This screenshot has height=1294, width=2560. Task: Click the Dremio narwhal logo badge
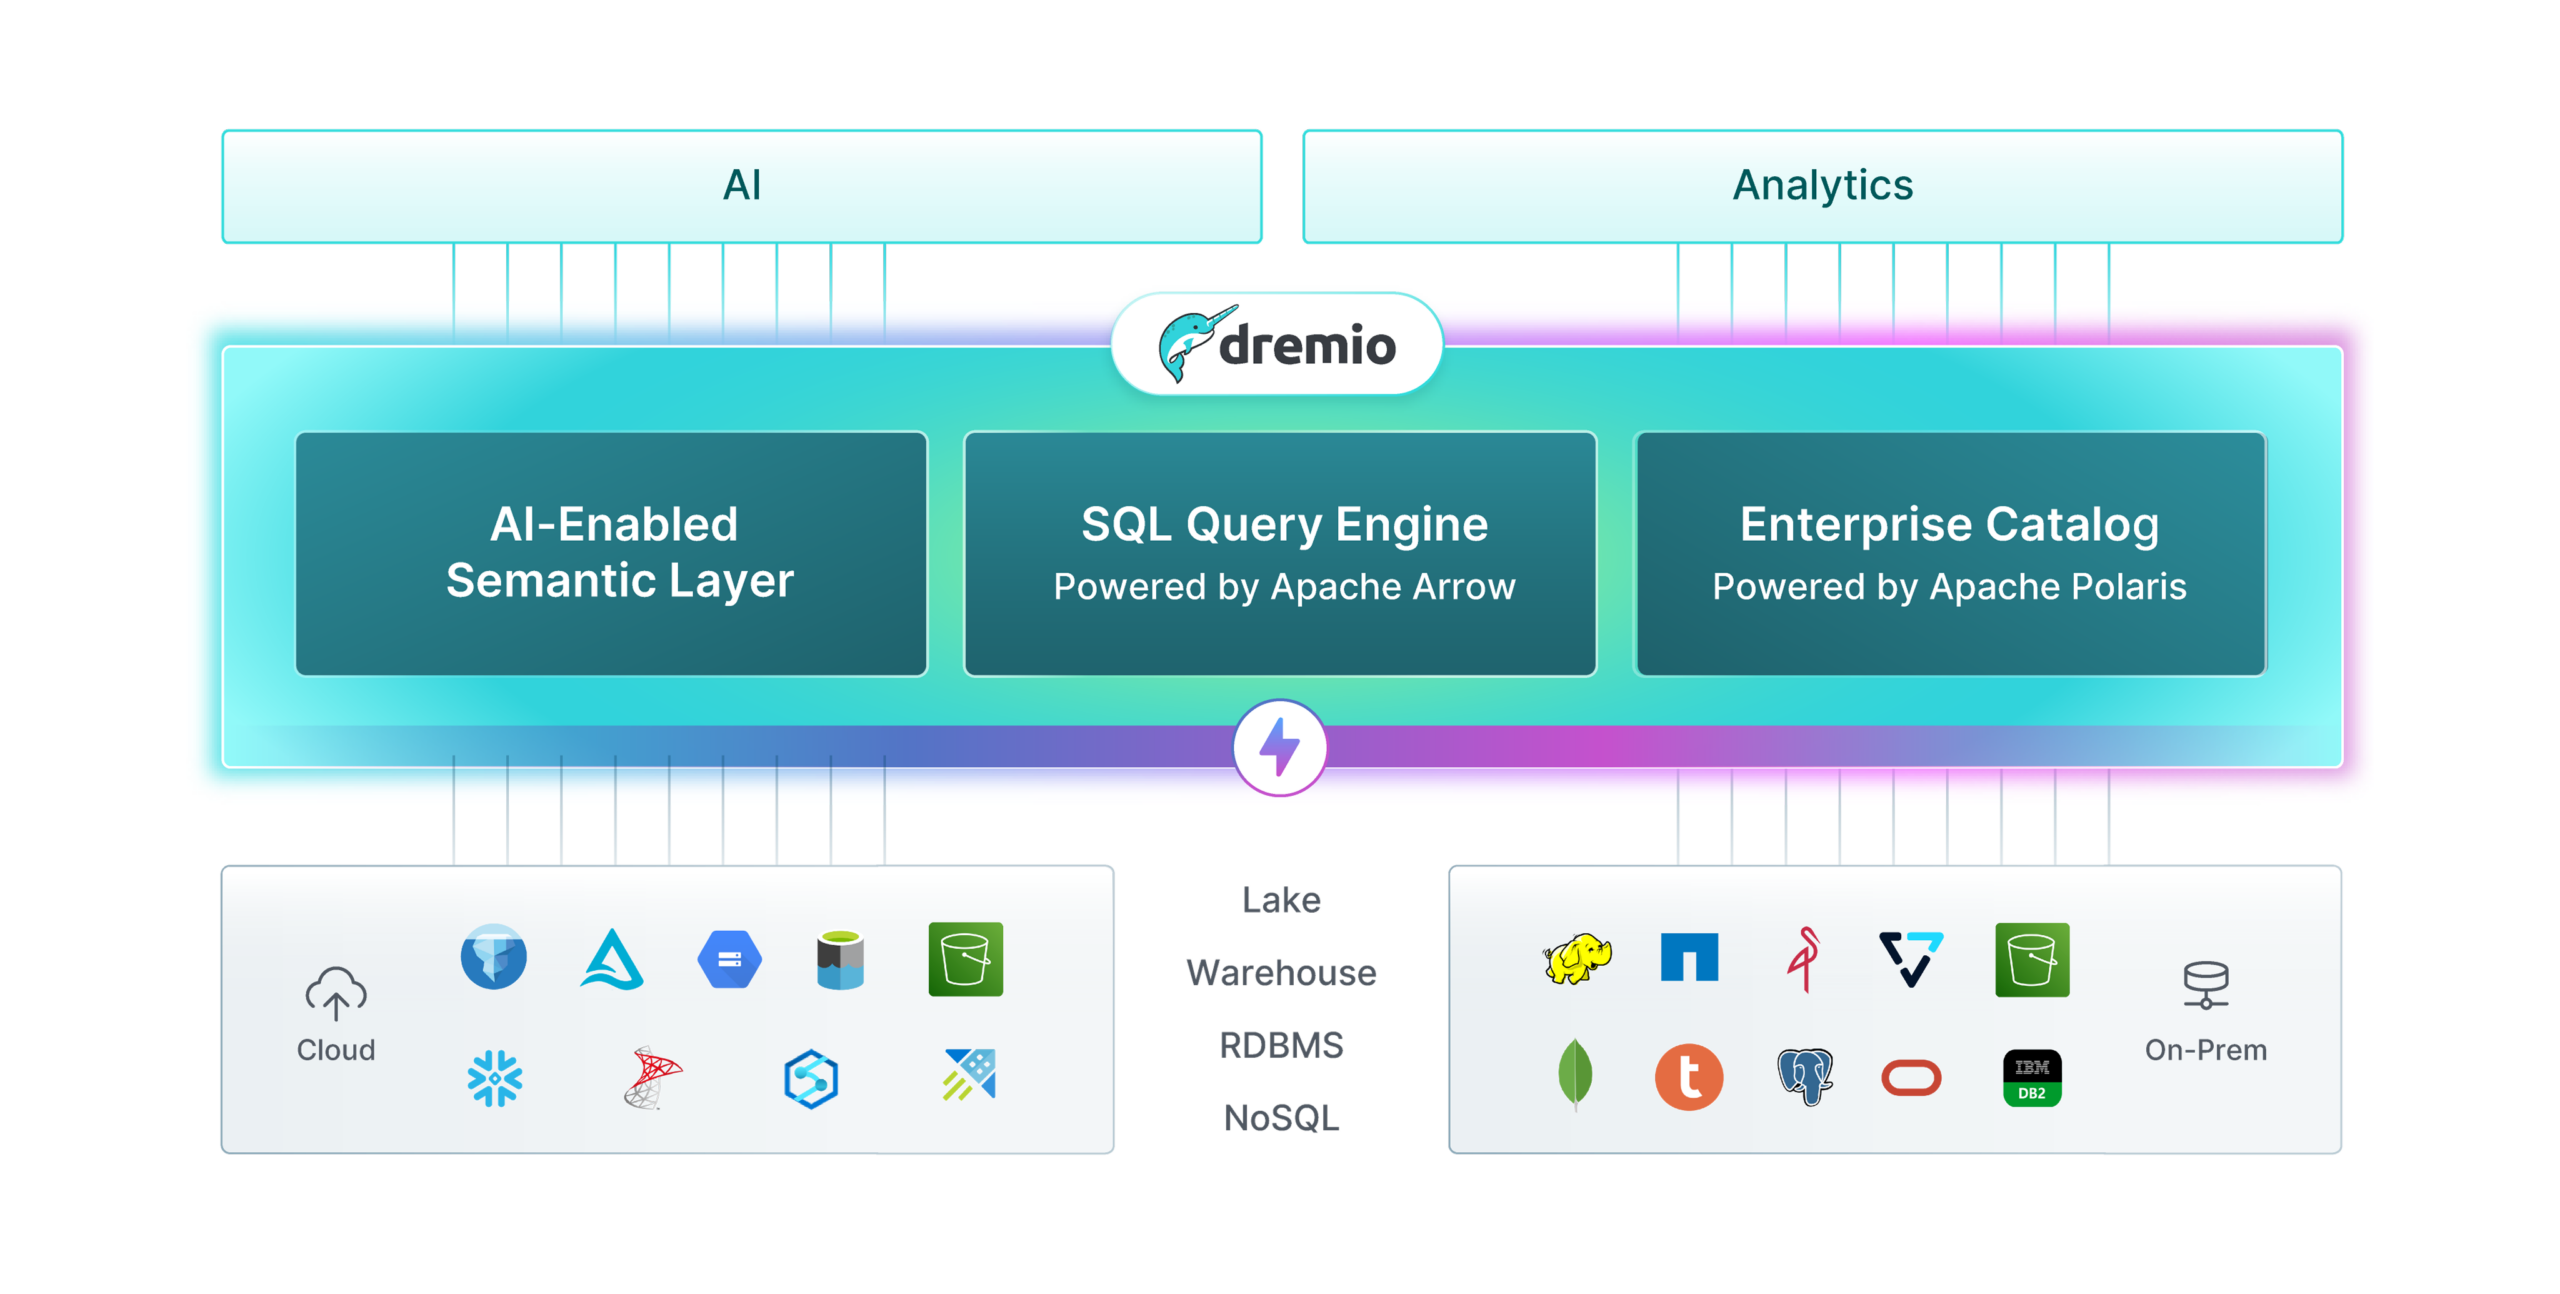pyautogui.click(x=1277, y=344)
